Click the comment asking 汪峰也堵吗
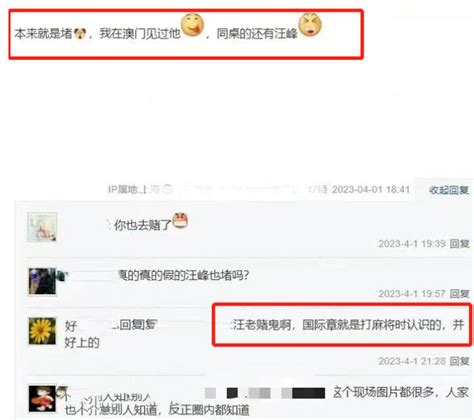This screenshot has height=420, width=474. click(184, 275)
